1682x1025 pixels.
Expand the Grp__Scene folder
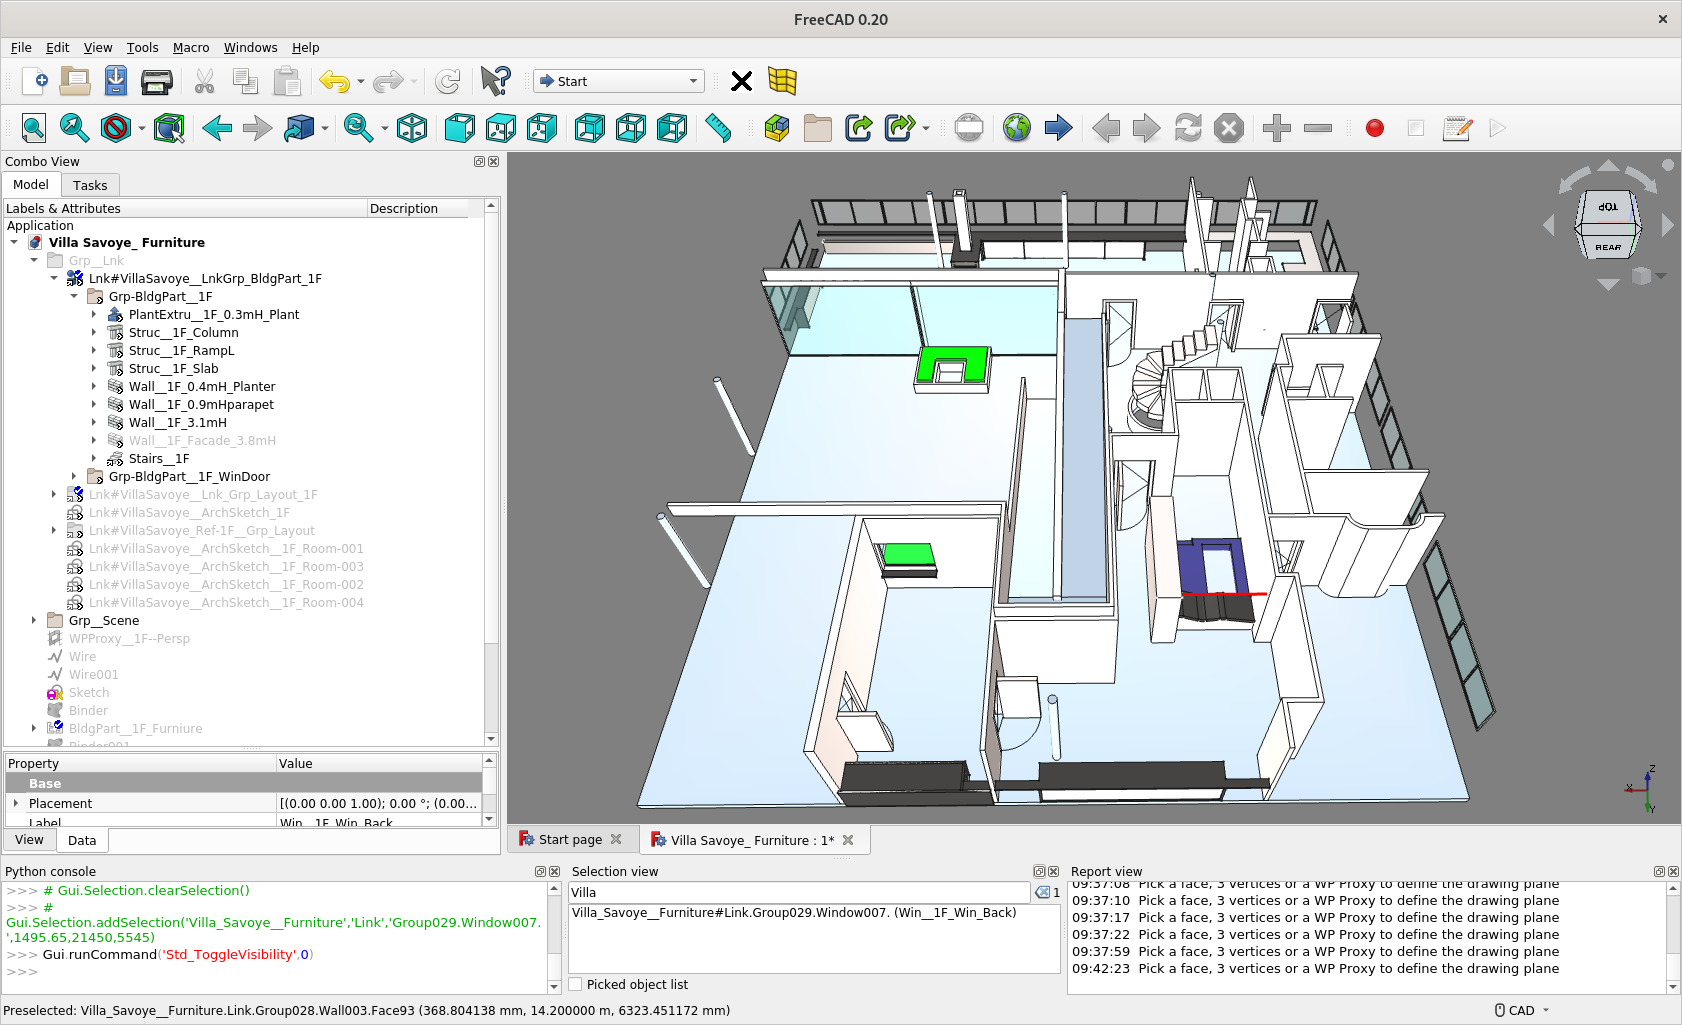click(x=34, y=620)
